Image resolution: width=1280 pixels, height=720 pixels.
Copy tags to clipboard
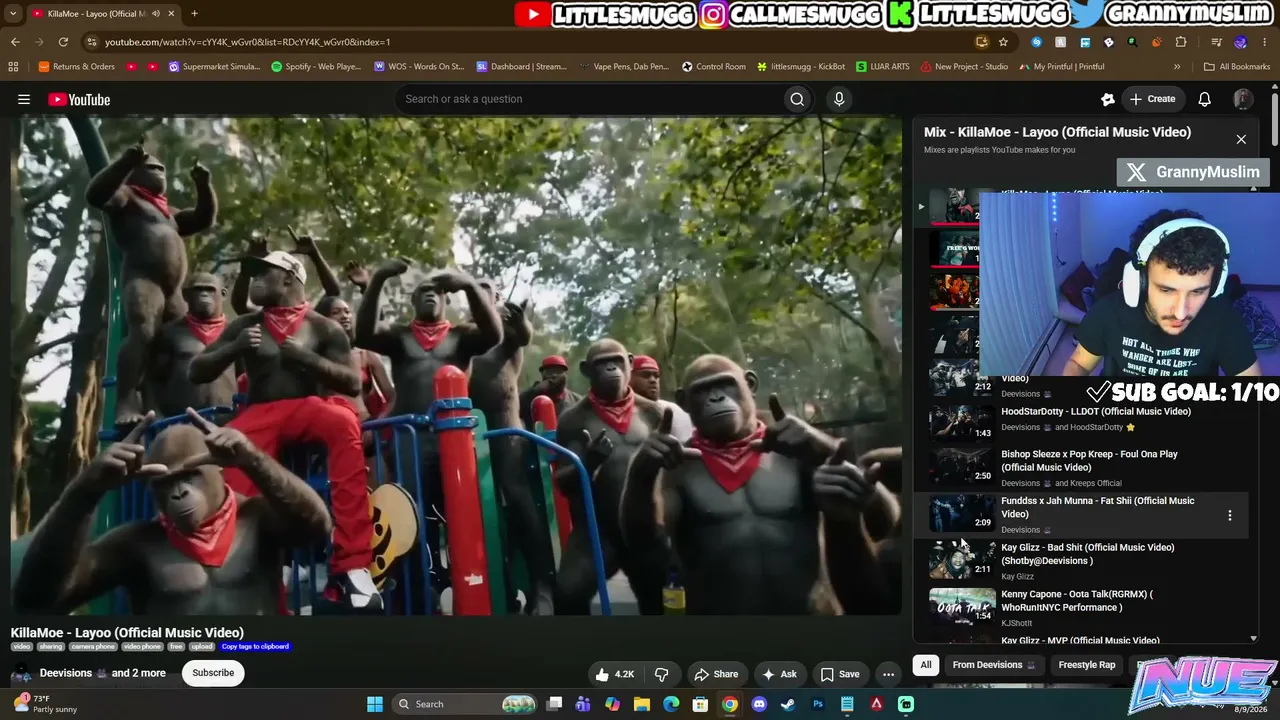(255, 647)
